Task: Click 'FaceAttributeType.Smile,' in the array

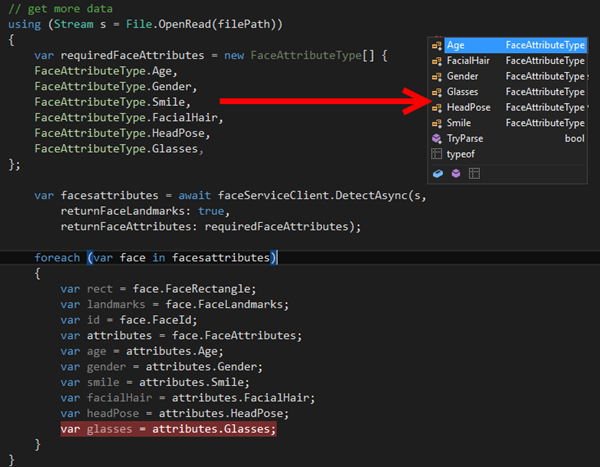Action: click(112, 102)
